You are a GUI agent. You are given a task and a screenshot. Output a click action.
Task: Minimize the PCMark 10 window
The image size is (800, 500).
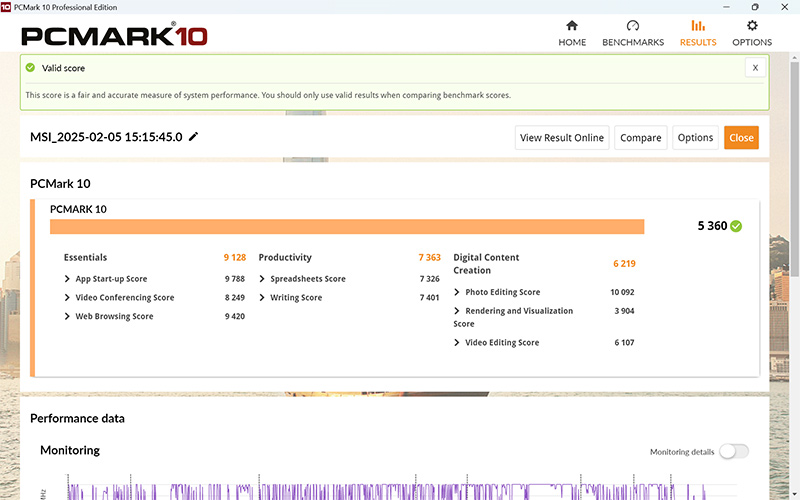(x=727, y=7)
